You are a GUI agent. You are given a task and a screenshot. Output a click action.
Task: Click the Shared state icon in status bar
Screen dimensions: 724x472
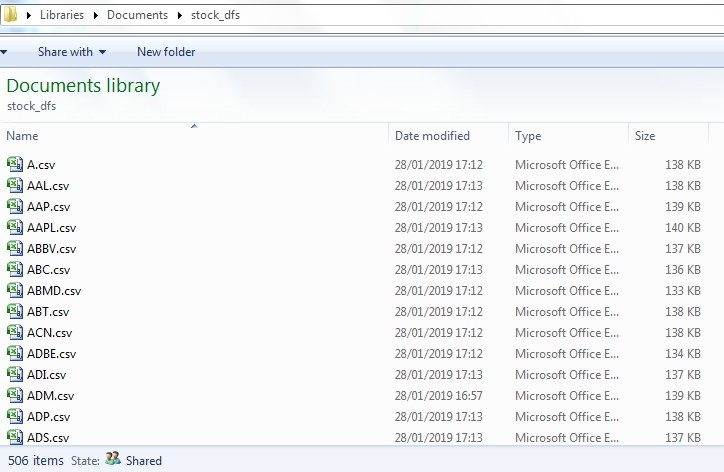(x=113, y=460)
